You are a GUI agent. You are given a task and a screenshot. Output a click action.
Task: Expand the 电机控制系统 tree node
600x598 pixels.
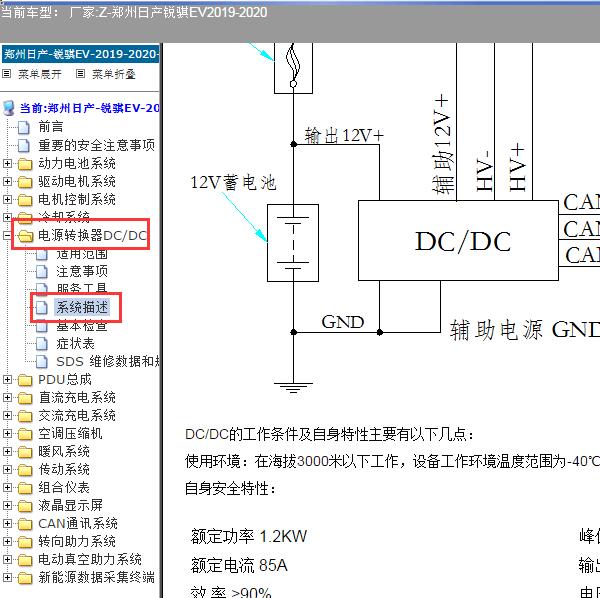pos(7,200)
